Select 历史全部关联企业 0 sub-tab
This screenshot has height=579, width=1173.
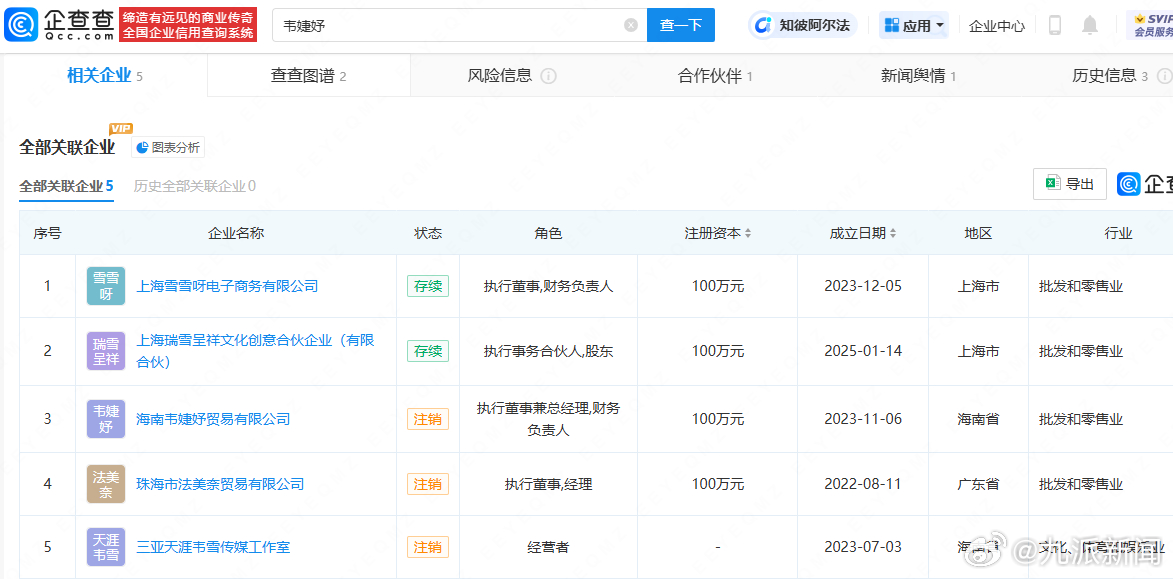click(195, 186)
